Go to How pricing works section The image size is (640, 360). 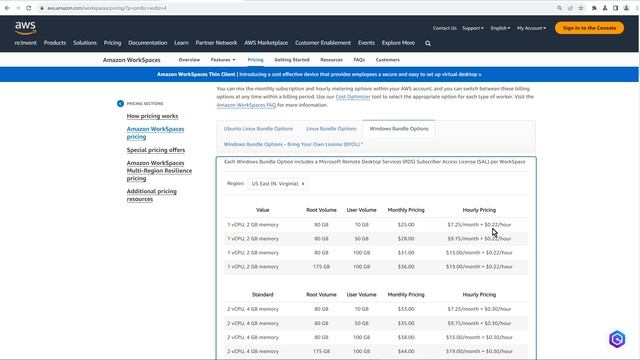(x=152, y=116)
